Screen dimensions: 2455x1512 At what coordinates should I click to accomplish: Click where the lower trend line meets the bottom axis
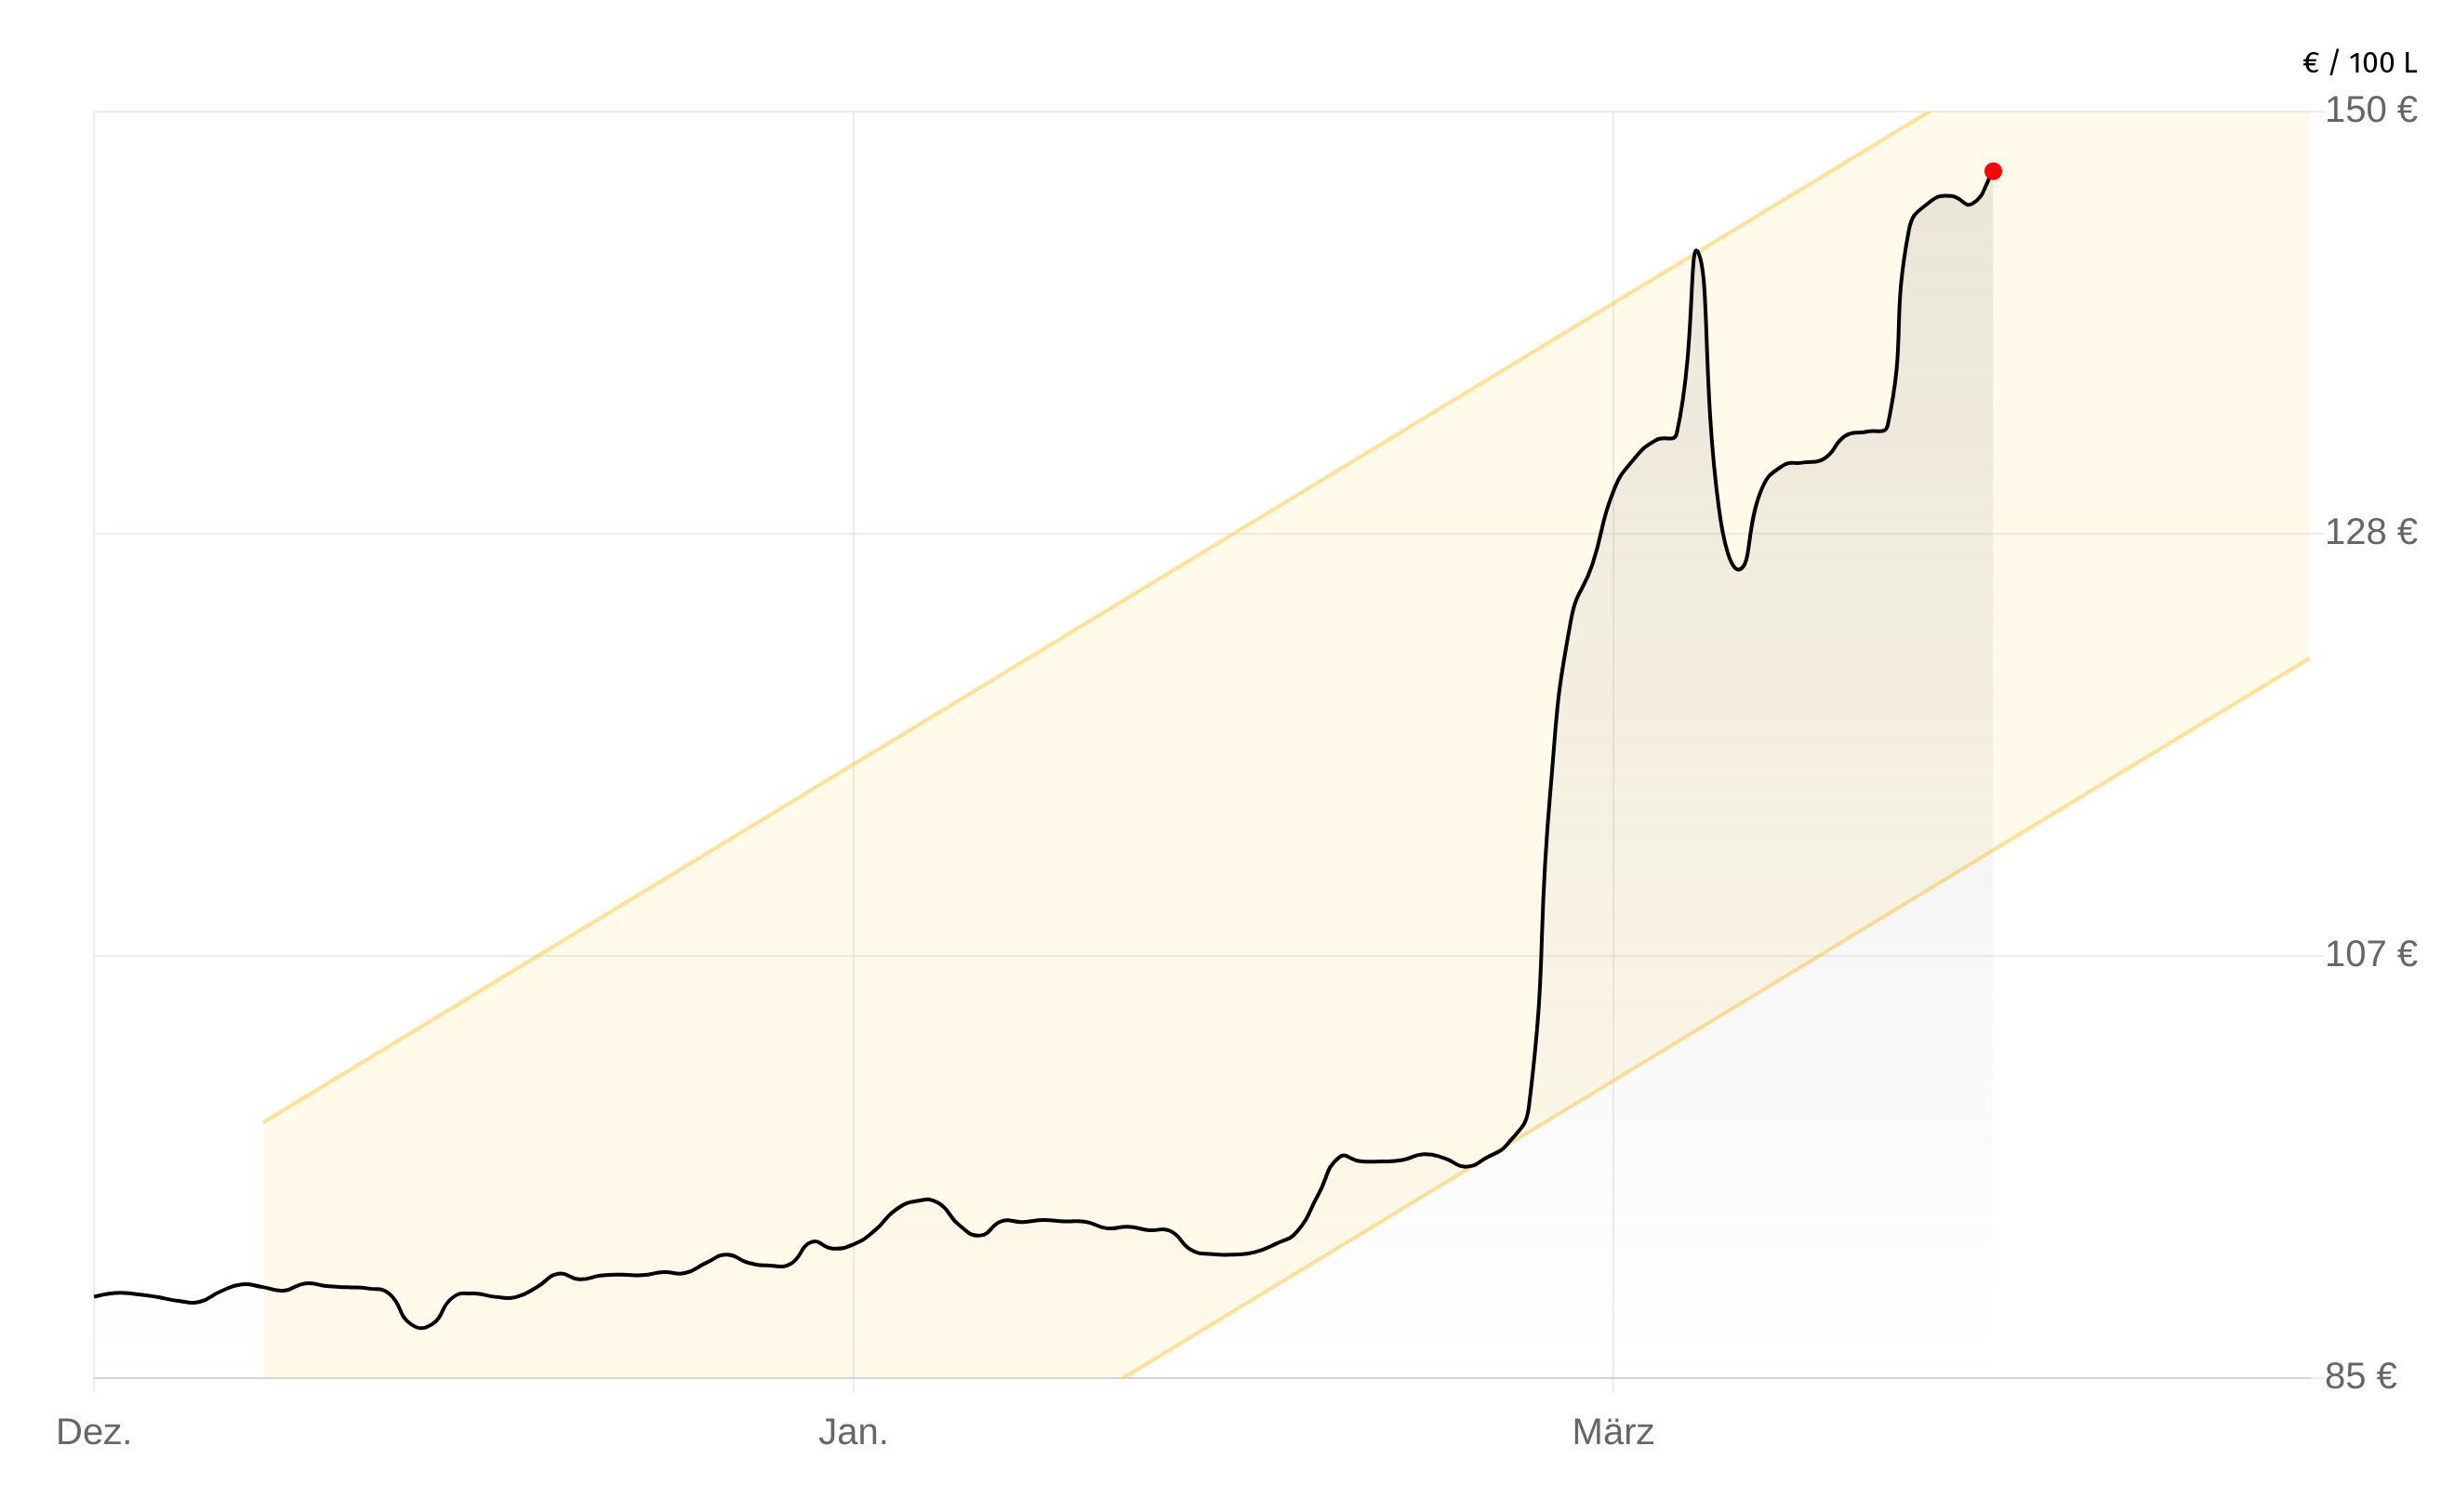(x=1124, y=1377)
